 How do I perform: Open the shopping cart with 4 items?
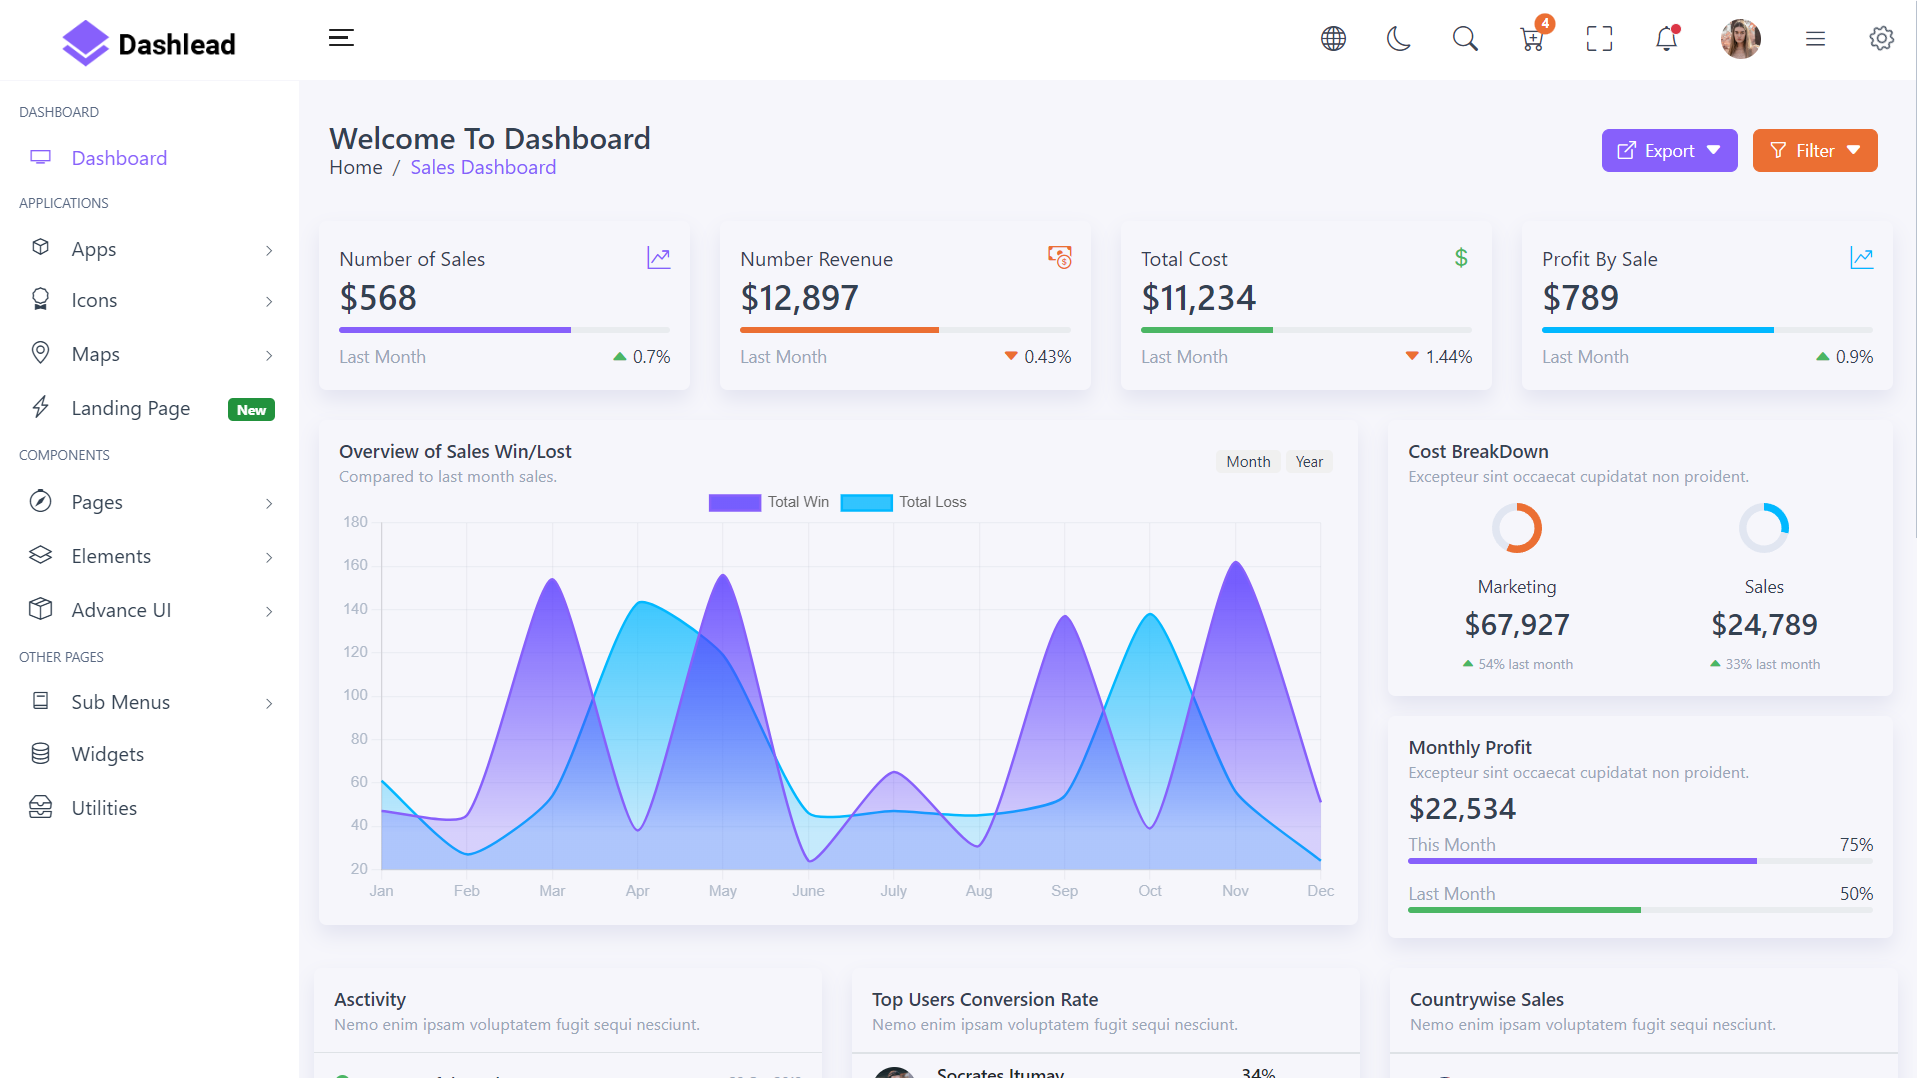click(x=1533, y=37)
